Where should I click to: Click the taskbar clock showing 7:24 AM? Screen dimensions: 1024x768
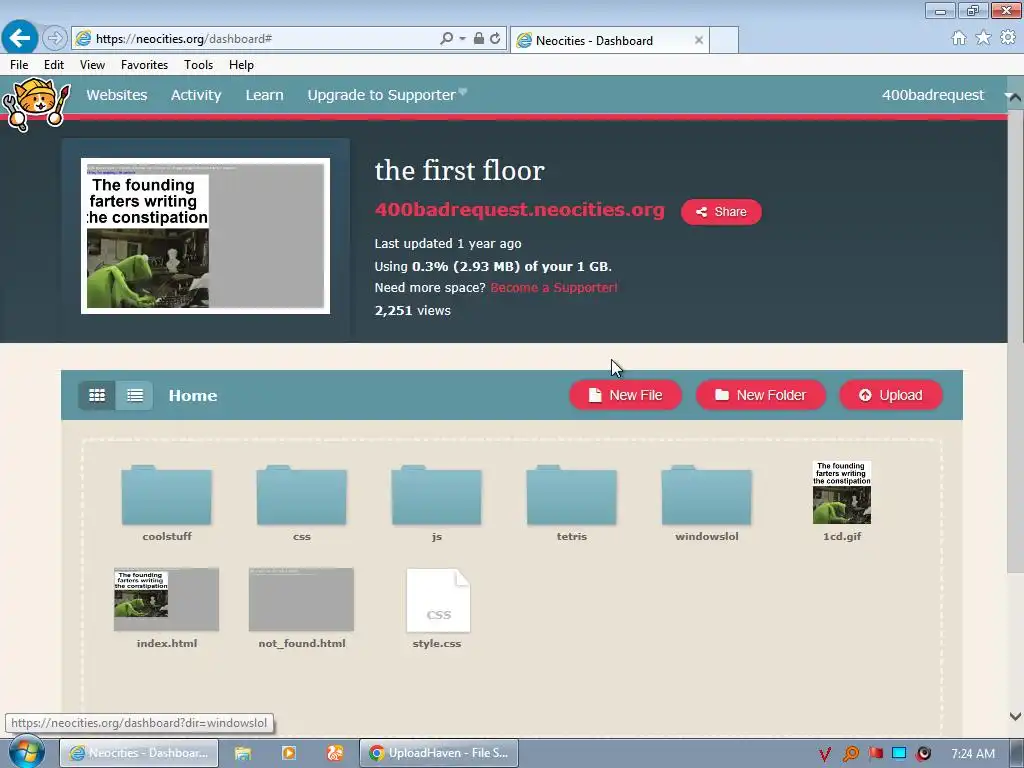[972, 754]
